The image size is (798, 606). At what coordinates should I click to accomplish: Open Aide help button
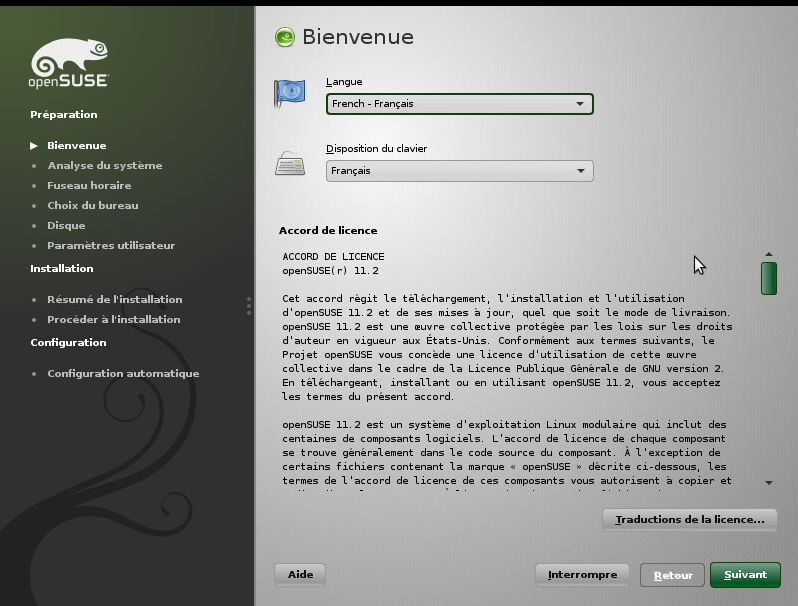pos(300,575)
